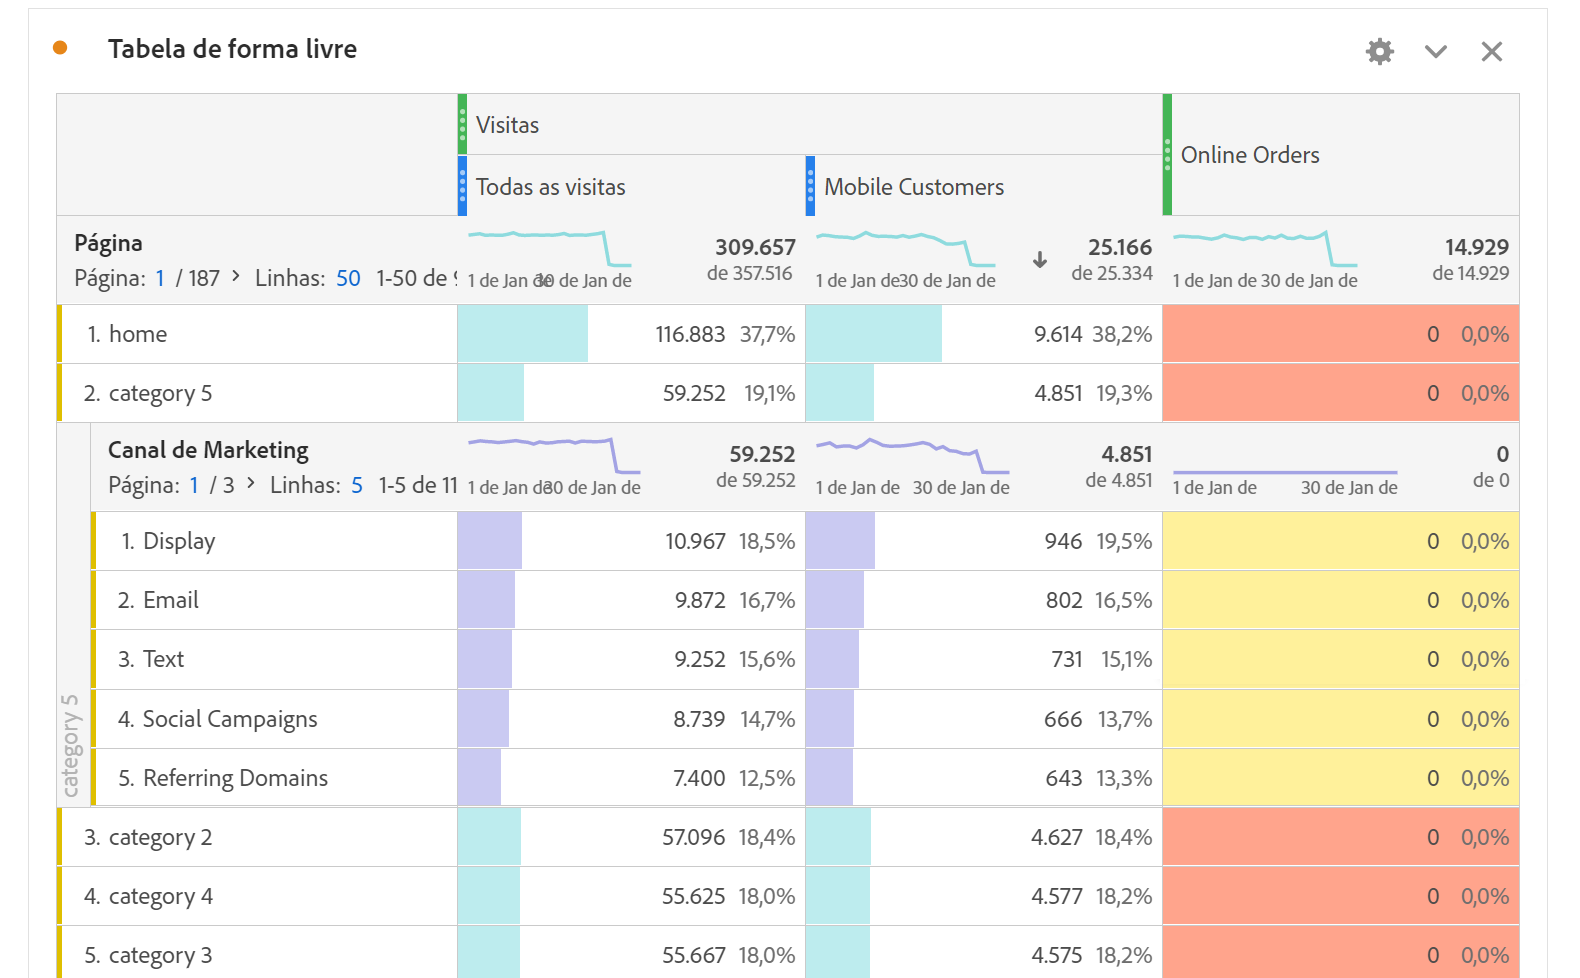Image resolution: width=1580 pixels, height=978 pixels.
Task: Click the Mobile Customers sort arrow
Action: coord(1040,260)
